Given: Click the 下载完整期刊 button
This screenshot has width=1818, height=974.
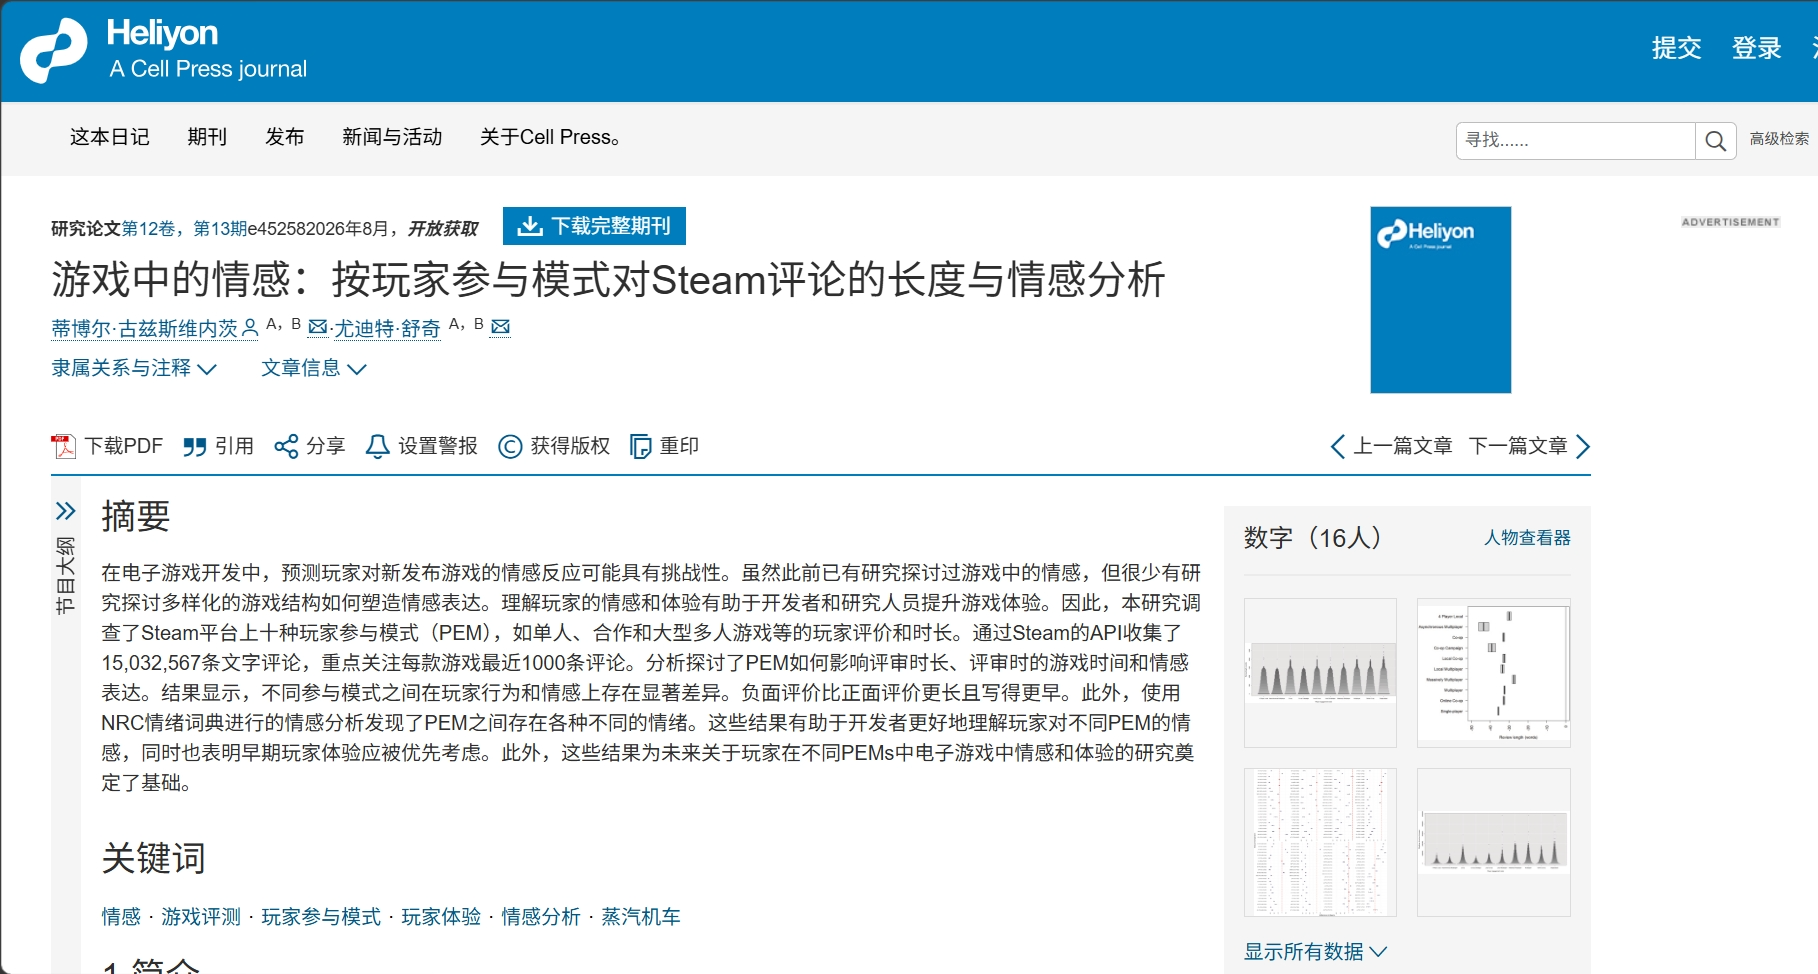Looking at the screenshot, I should click(594, 226).
